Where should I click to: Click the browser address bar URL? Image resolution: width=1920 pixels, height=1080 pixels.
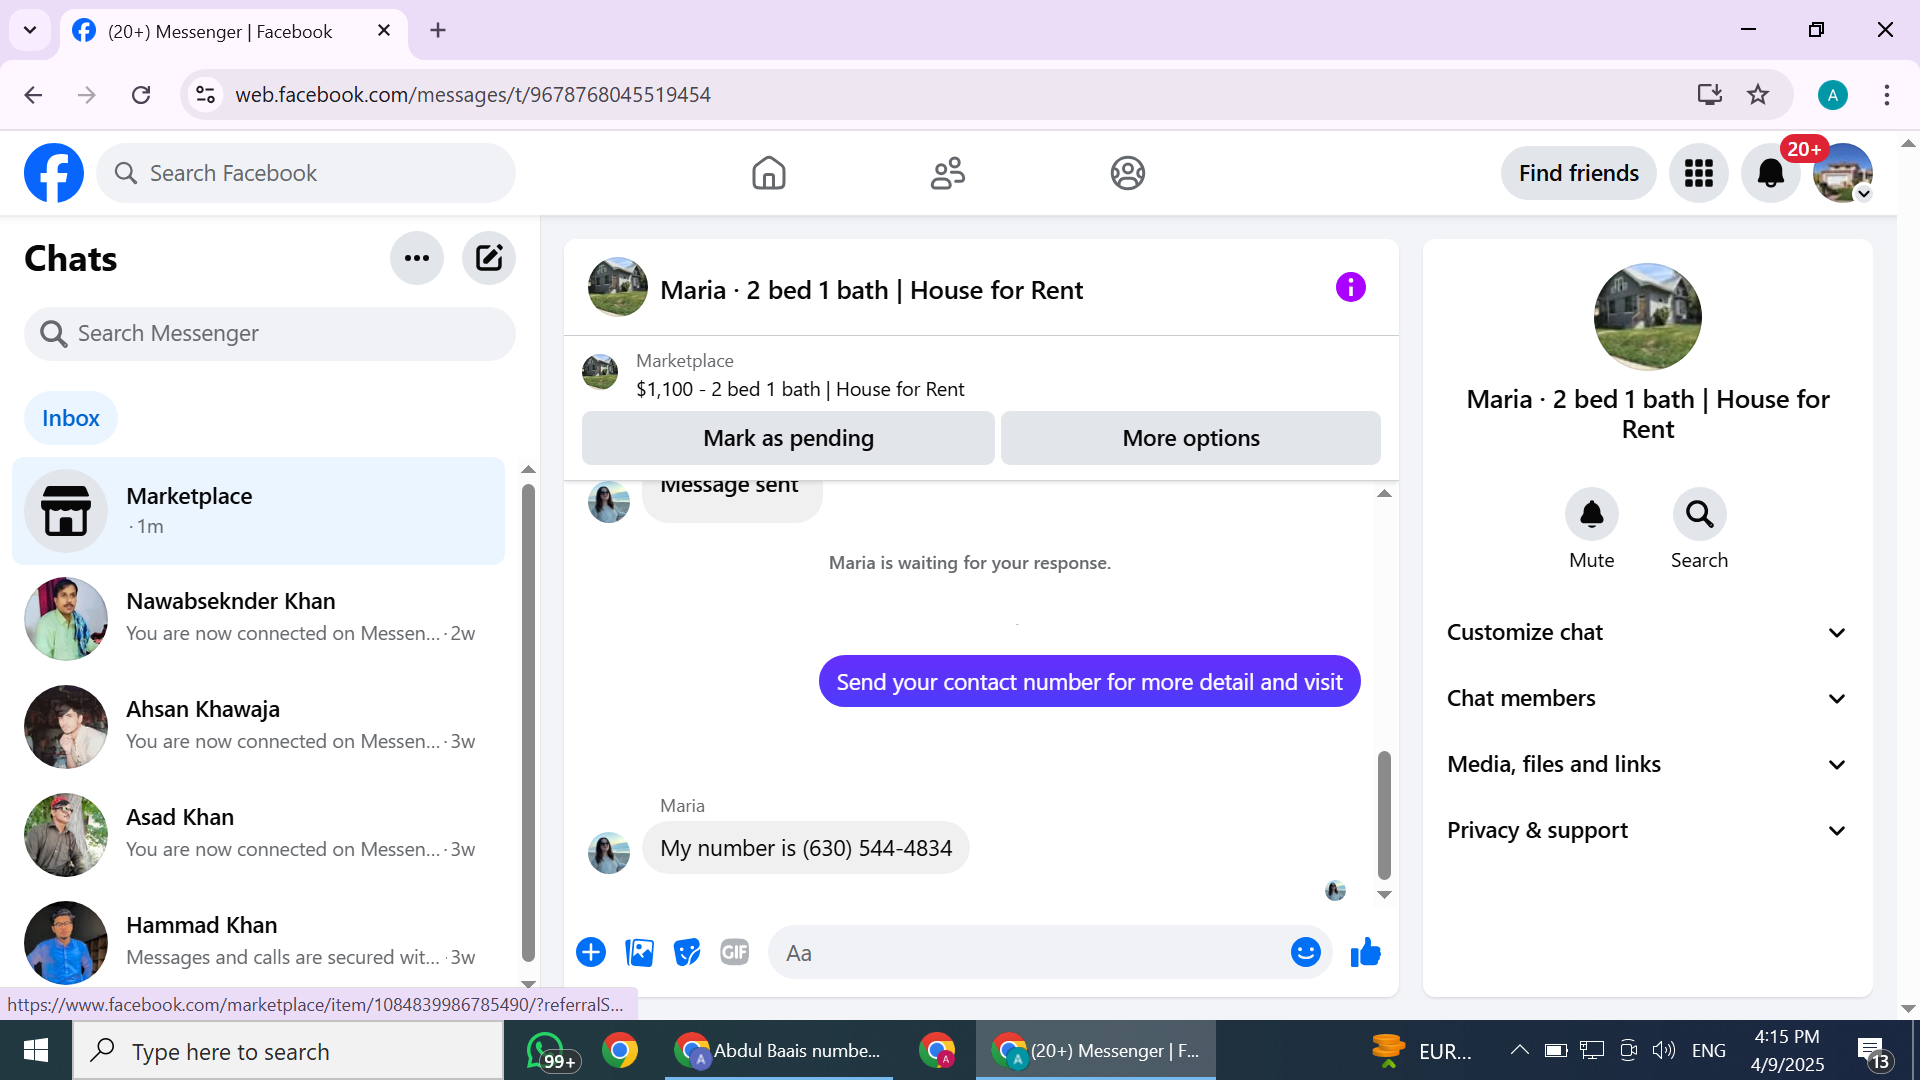(x=473, y=95)
